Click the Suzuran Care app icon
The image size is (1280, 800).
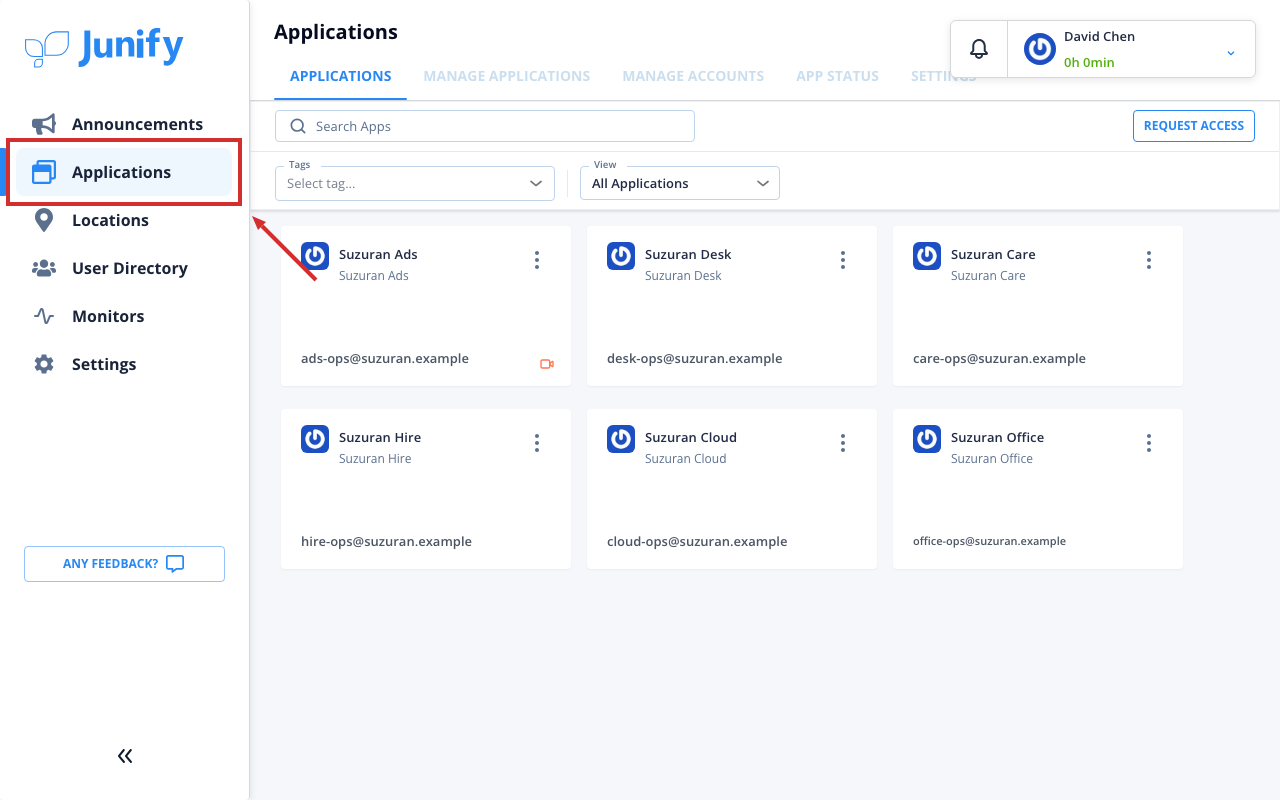(927, 256)
